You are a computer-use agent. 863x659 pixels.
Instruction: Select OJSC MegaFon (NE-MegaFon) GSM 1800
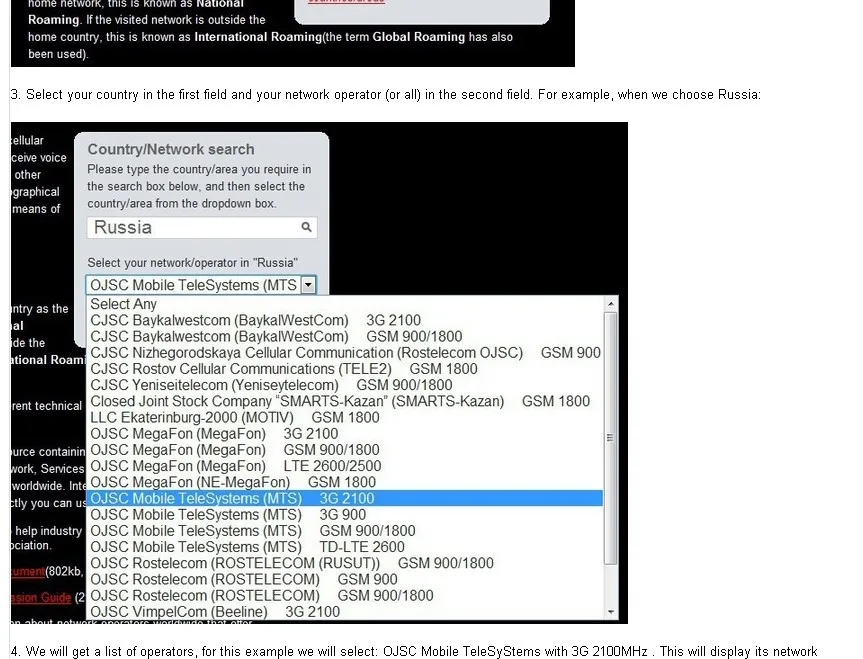tap(345, 482)
